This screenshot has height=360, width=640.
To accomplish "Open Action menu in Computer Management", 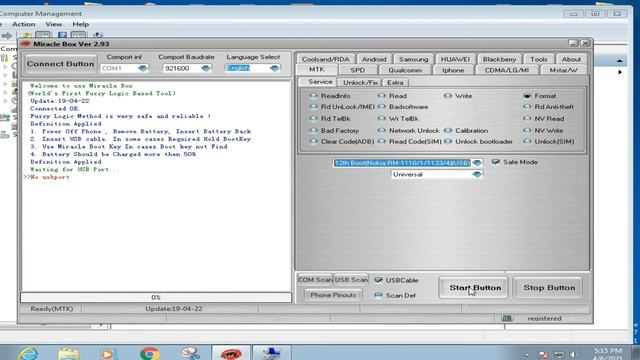I will coord(23,24).
